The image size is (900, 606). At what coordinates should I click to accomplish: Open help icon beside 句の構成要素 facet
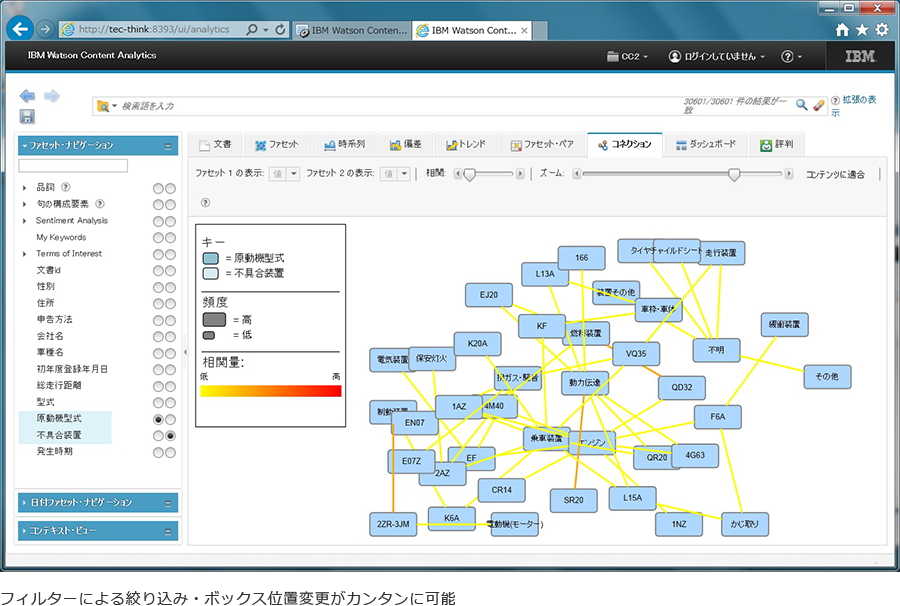click(x=100, y=203)
